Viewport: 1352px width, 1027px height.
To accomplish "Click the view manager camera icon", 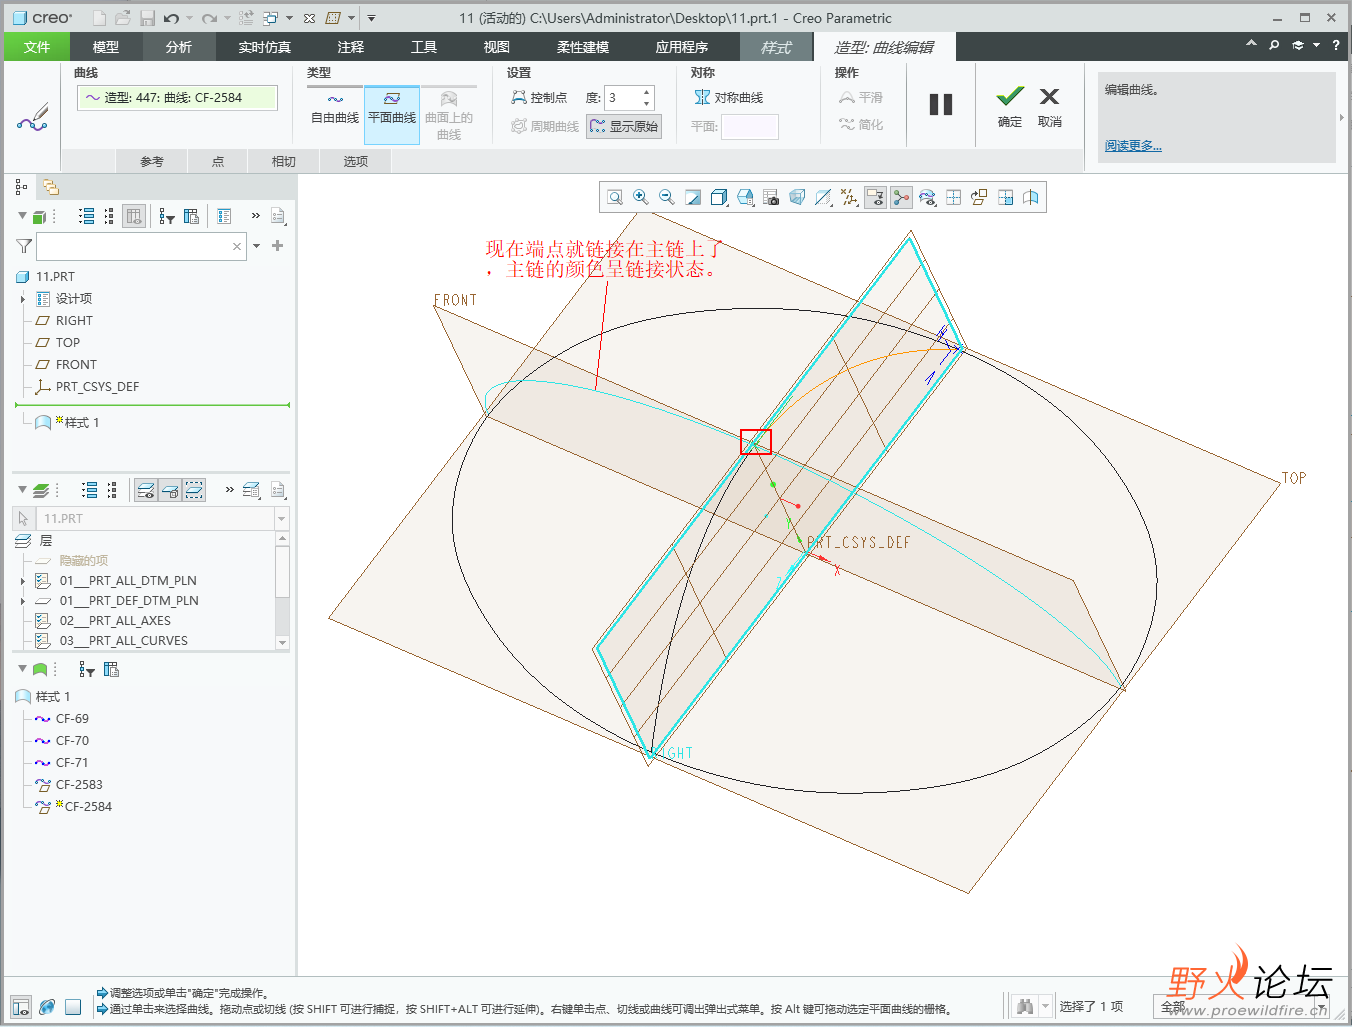I will [771, 198].
